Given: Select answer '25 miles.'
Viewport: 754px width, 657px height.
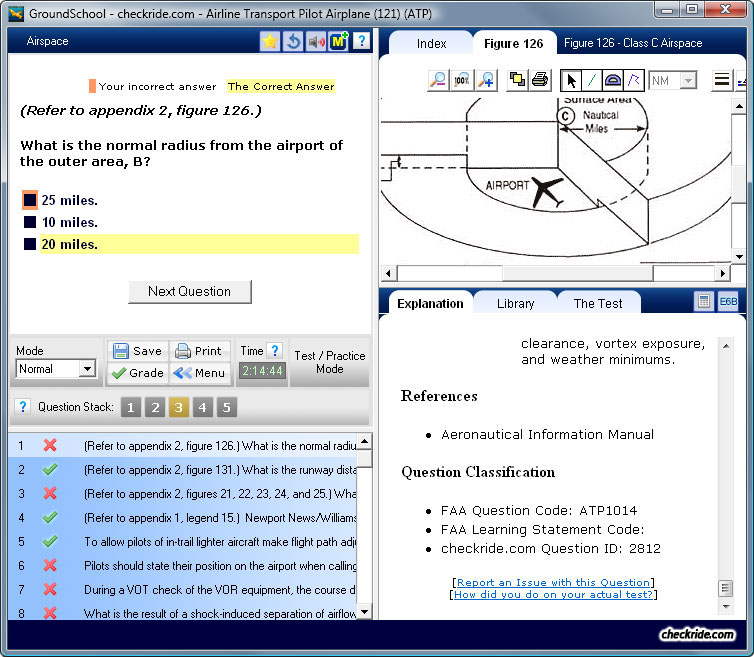Looking at the screenshot, I should (x=30, y=200).
